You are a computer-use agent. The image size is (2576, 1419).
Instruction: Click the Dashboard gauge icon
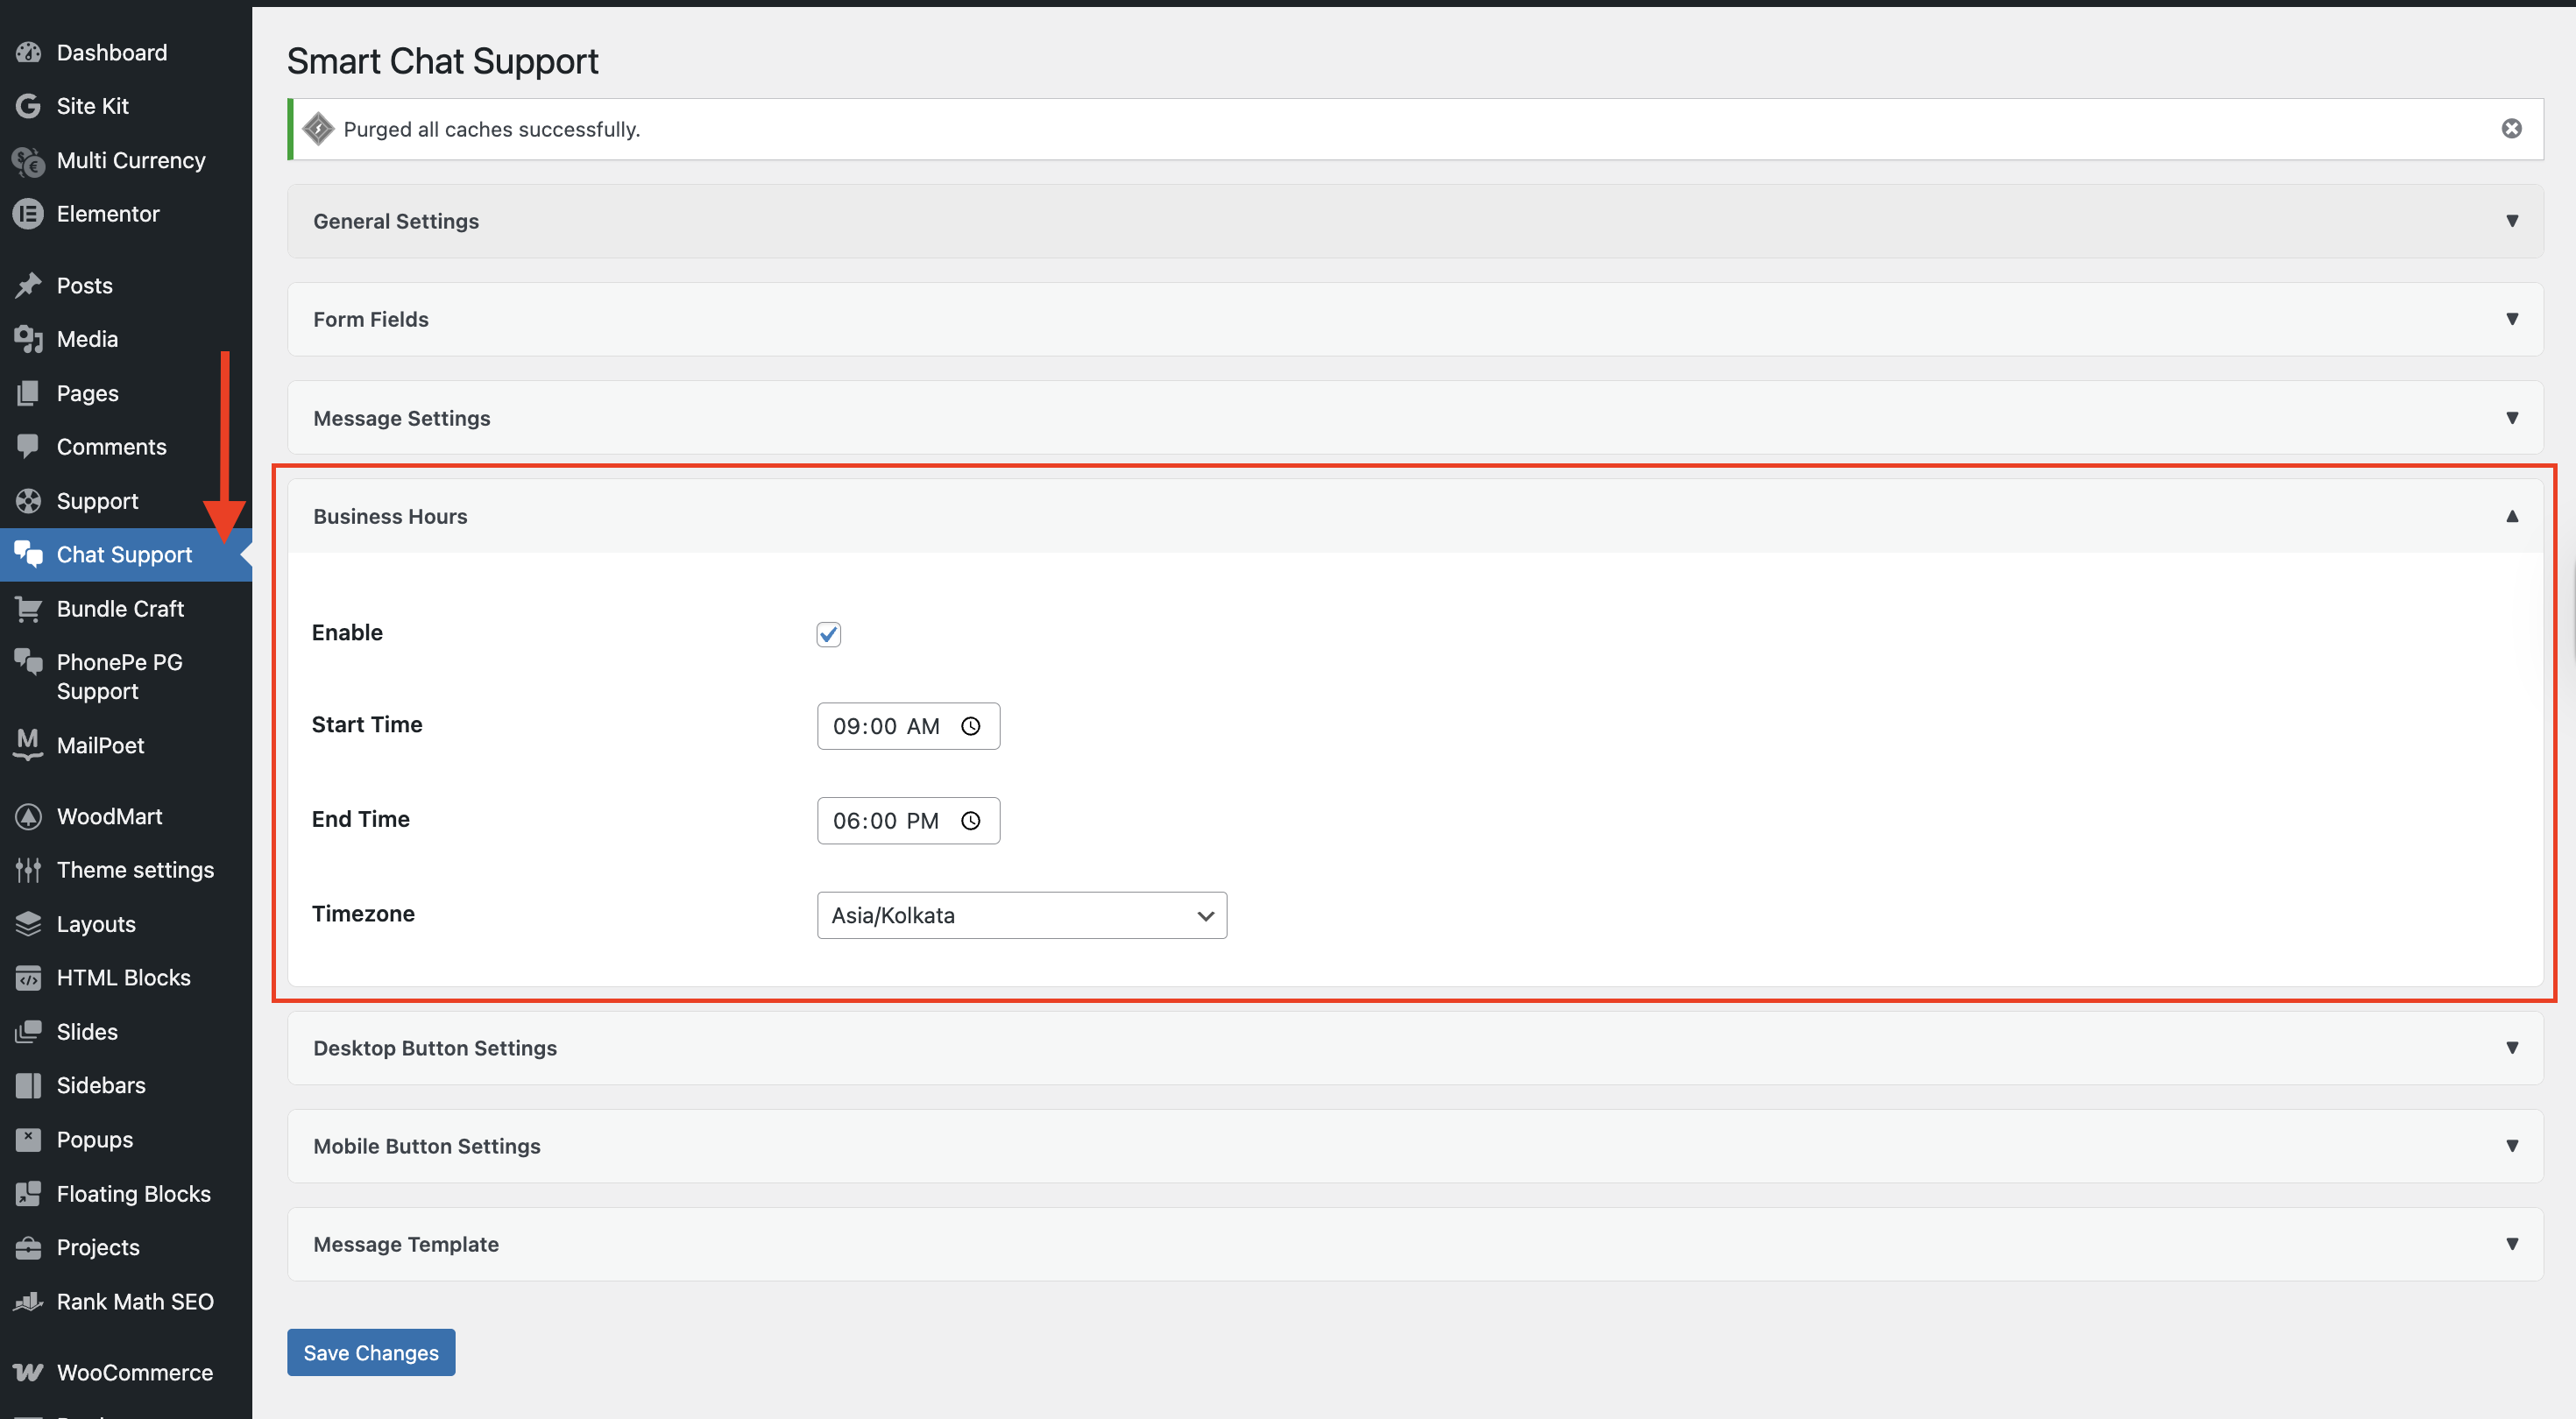(28, 52)
